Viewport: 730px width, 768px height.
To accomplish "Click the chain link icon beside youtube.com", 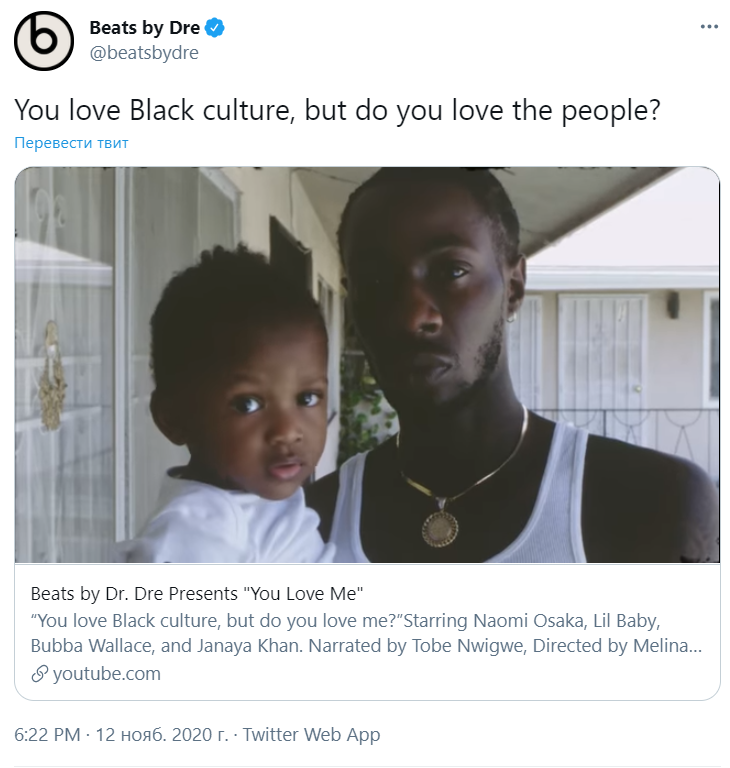I will (40, 674).
